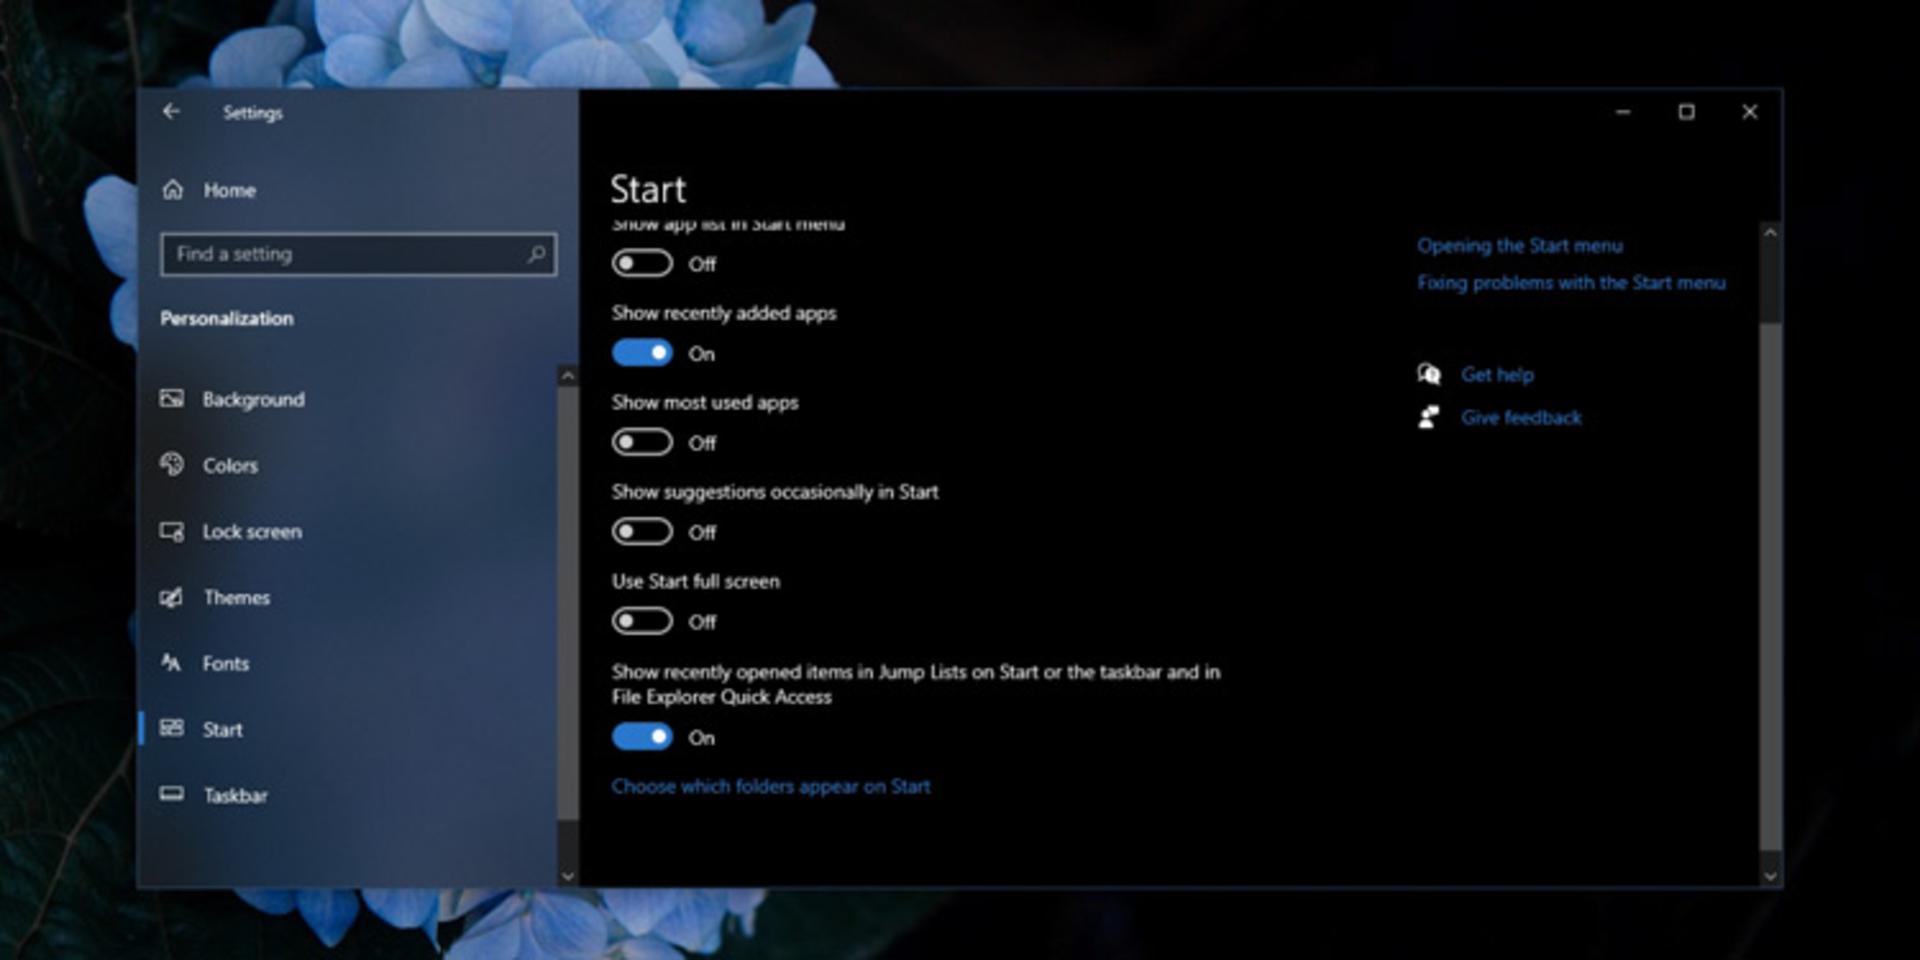The height and width of the screenshot is (960, 1920).
Task: Open the Themes brush icon
Action: click(172, 597)
